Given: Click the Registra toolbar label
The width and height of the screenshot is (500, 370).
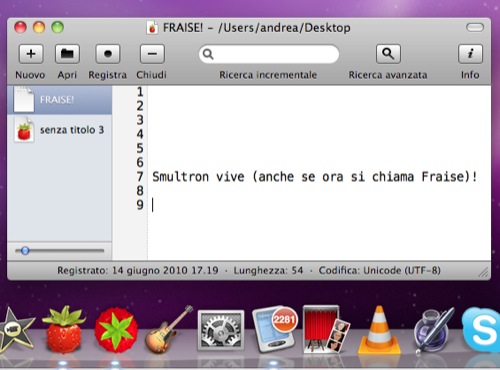Looking at the screenshot, I should pos(108,75).
